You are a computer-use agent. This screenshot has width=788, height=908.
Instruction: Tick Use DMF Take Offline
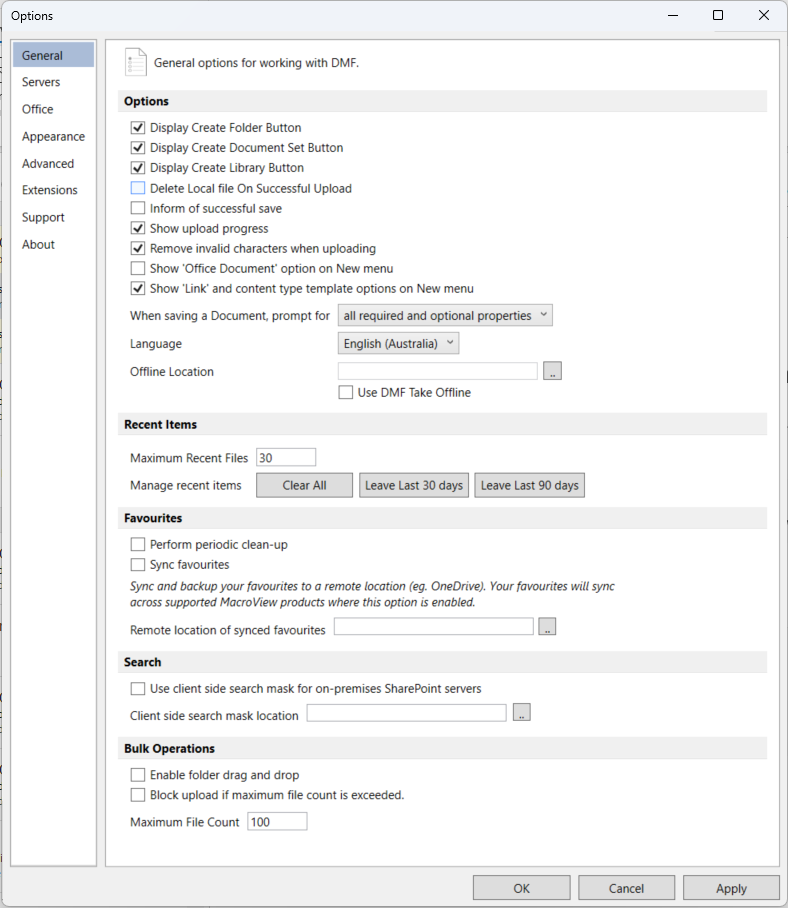pyautogui.click(x=346, y=392)
